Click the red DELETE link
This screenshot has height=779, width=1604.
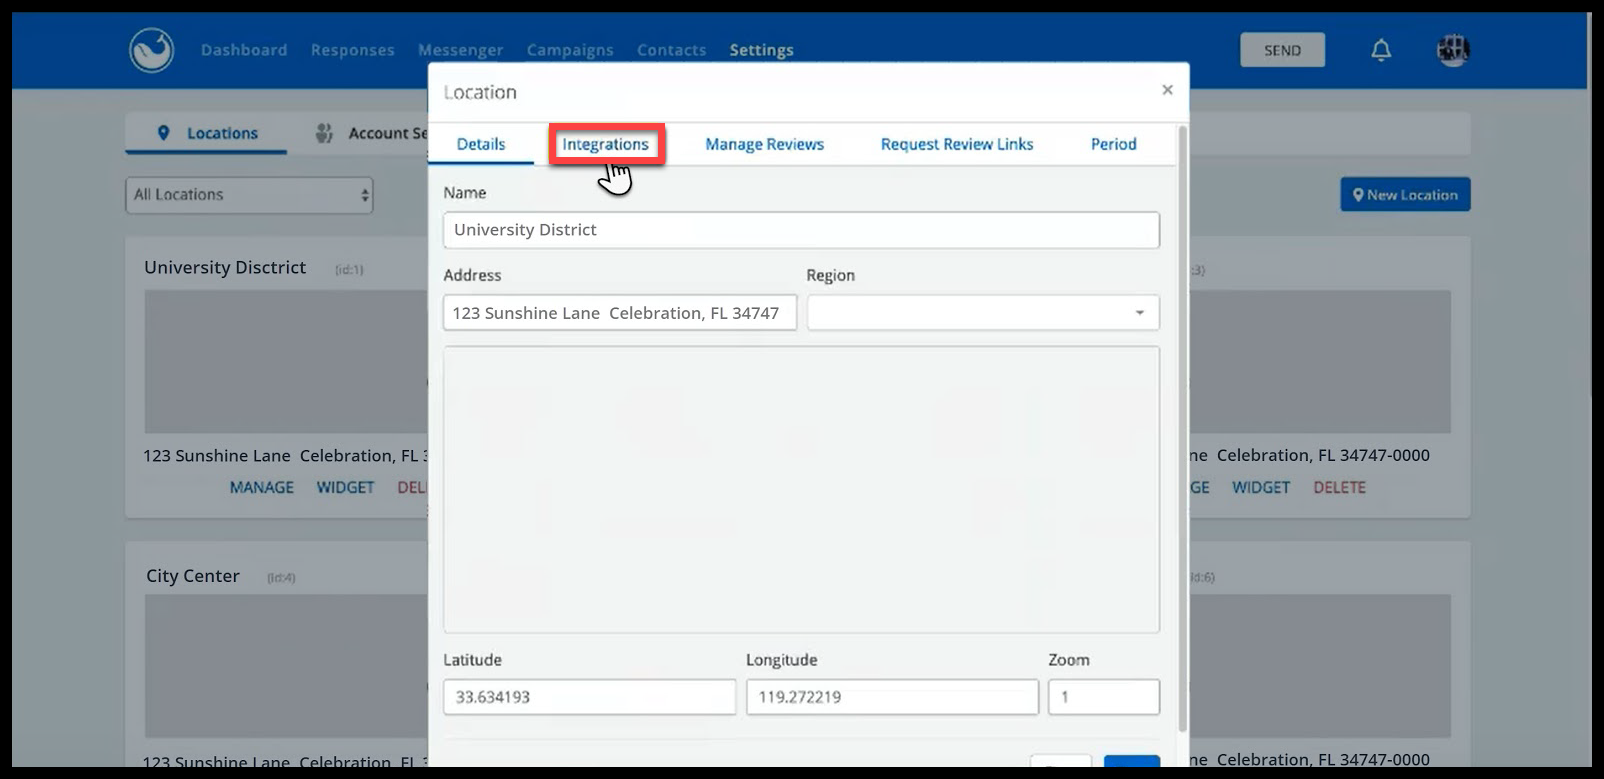[x=1339, y=487]
